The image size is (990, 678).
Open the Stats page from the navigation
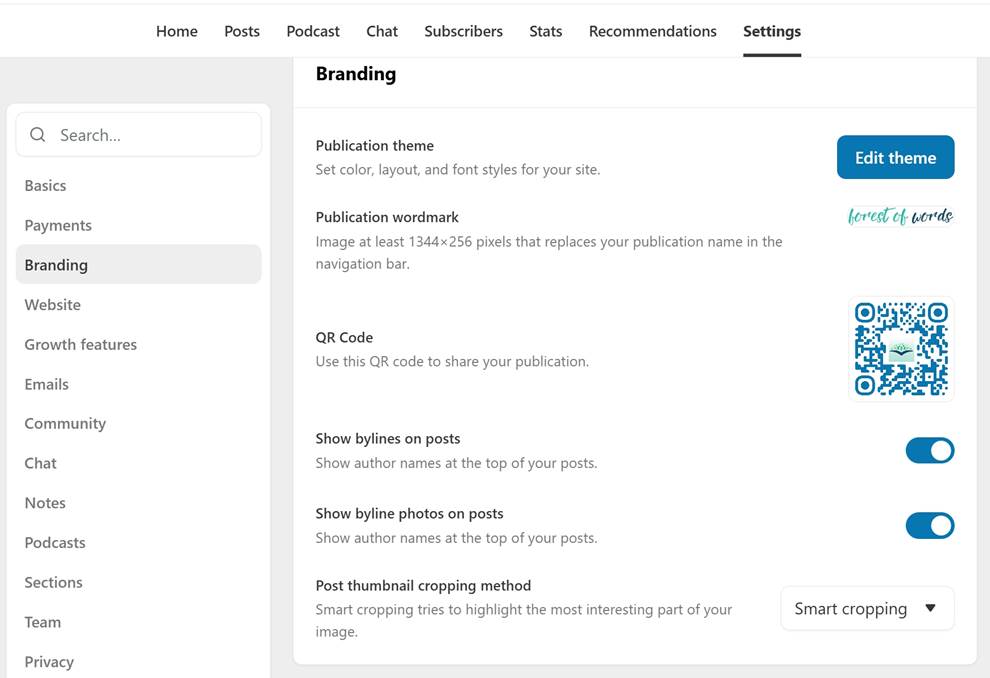click(545, 31)
